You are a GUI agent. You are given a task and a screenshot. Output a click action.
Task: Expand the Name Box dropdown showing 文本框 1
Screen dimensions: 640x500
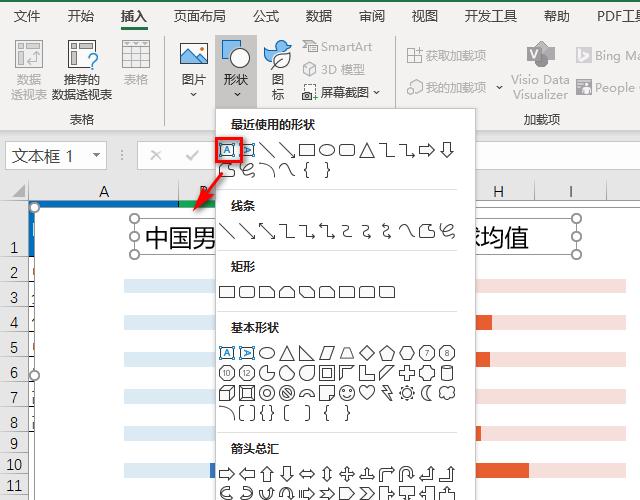(x=97, y=155)
